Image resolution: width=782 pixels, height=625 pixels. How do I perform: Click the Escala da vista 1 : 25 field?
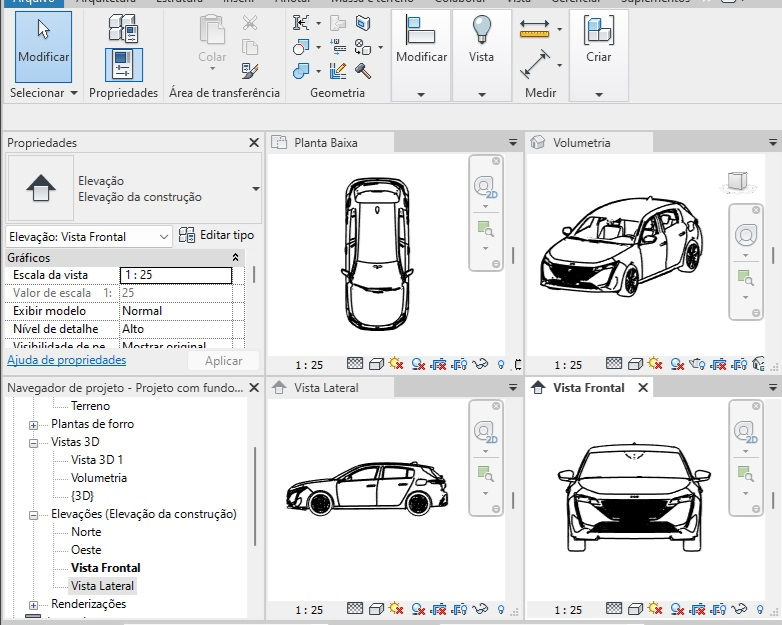176,275
